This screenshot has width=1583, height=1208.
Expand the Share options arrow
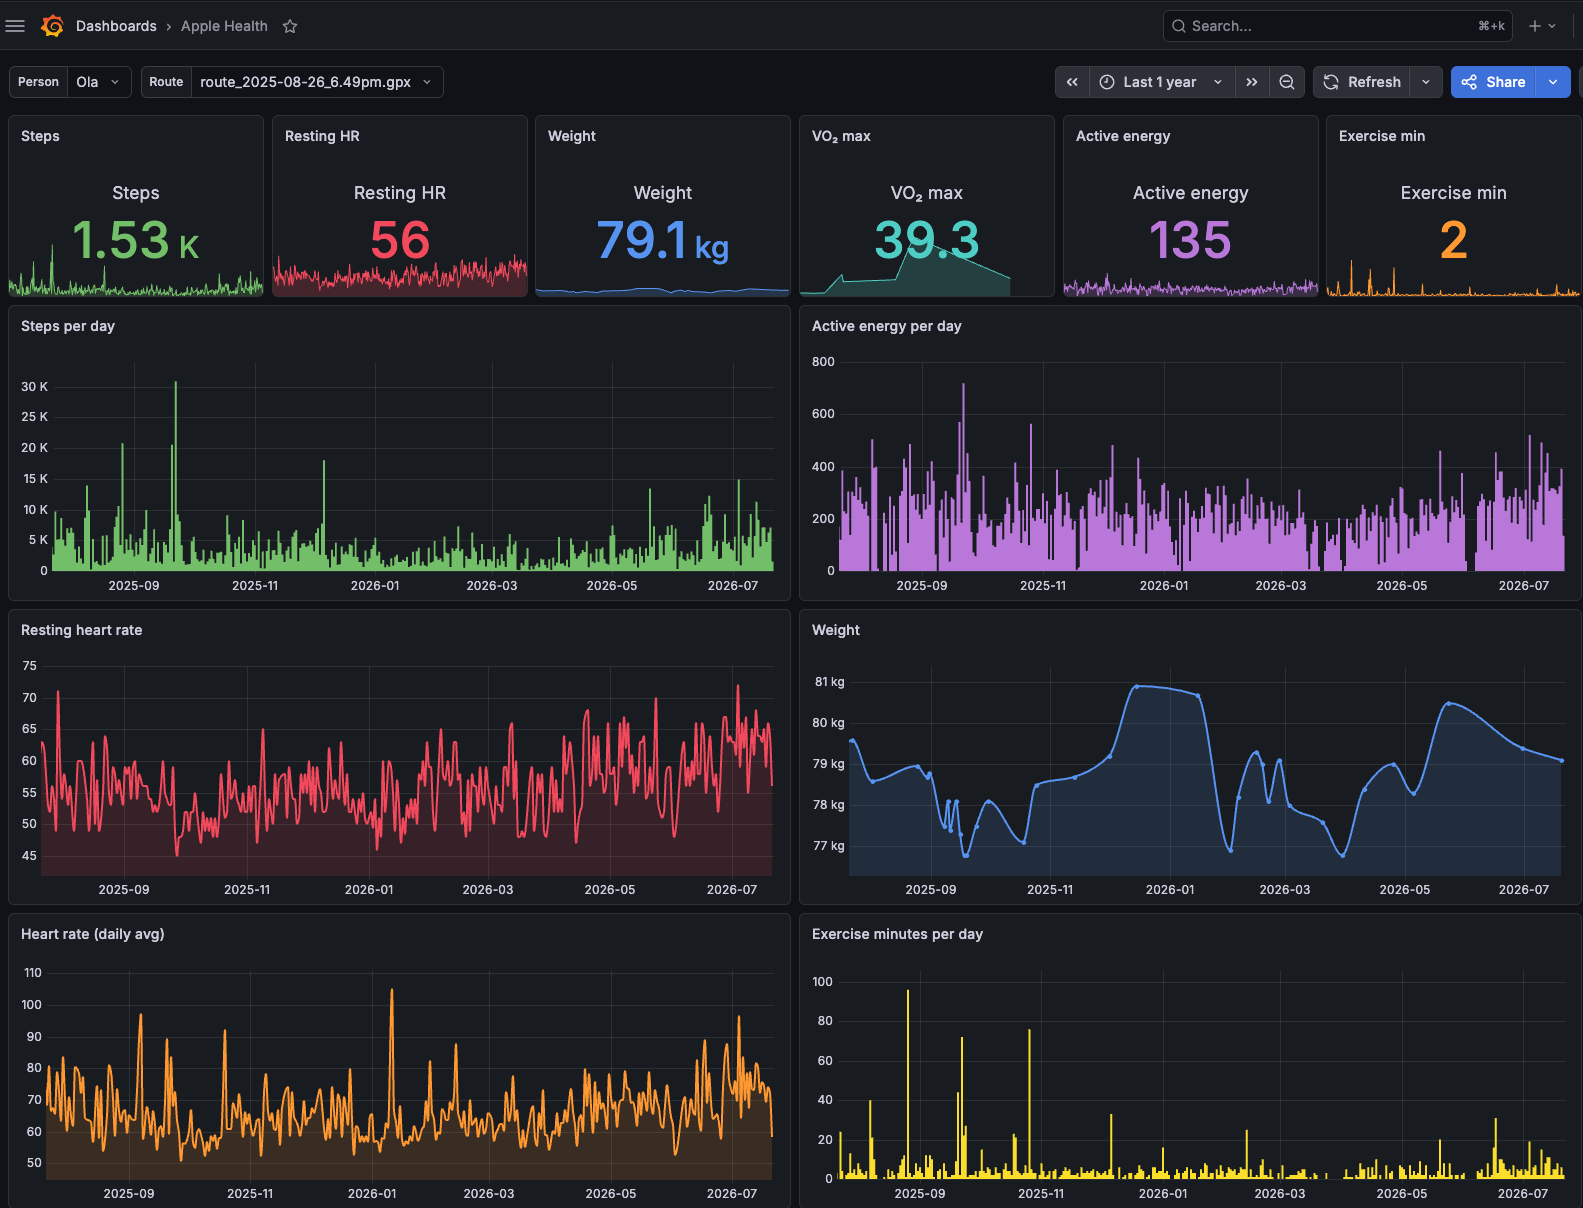pos(1553,82)
